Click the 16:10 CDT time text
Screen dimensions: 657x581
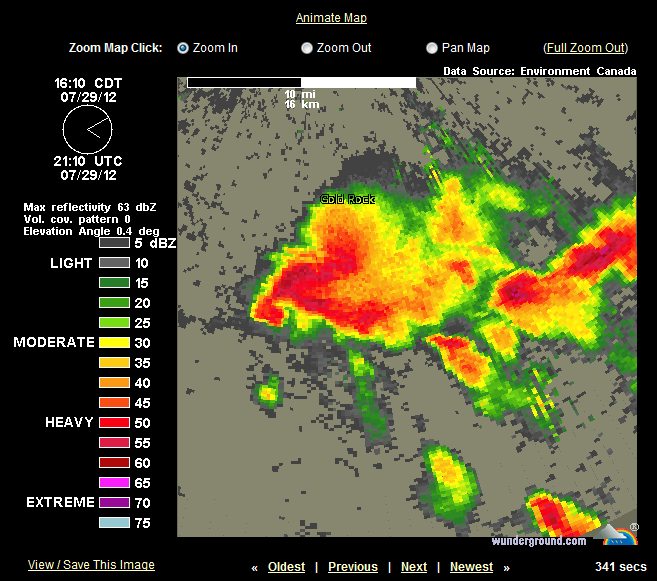(x=88, y=83)
